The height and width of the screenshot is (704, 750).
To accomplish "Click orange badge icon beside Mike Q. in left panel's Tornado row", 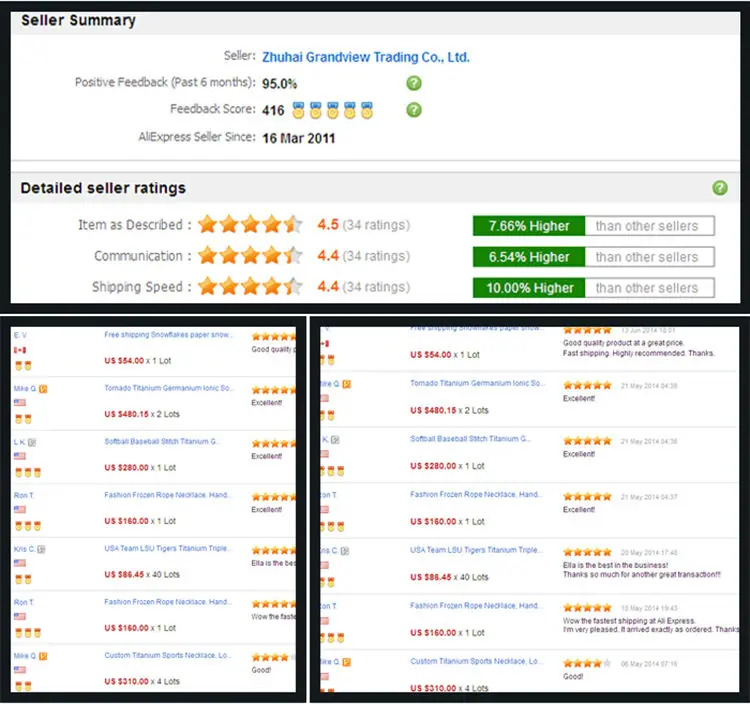I will point(43,389).
